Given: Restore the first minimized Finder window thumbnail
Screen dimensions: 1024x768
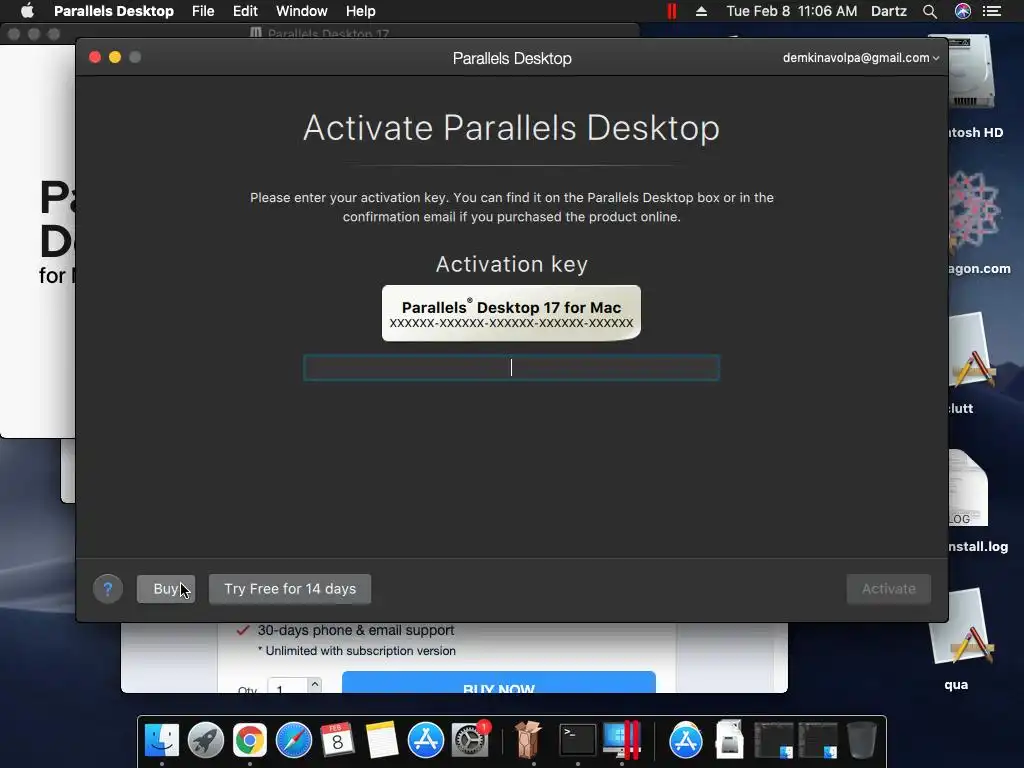Looking at the screenshot, I should tap(774, 741).
